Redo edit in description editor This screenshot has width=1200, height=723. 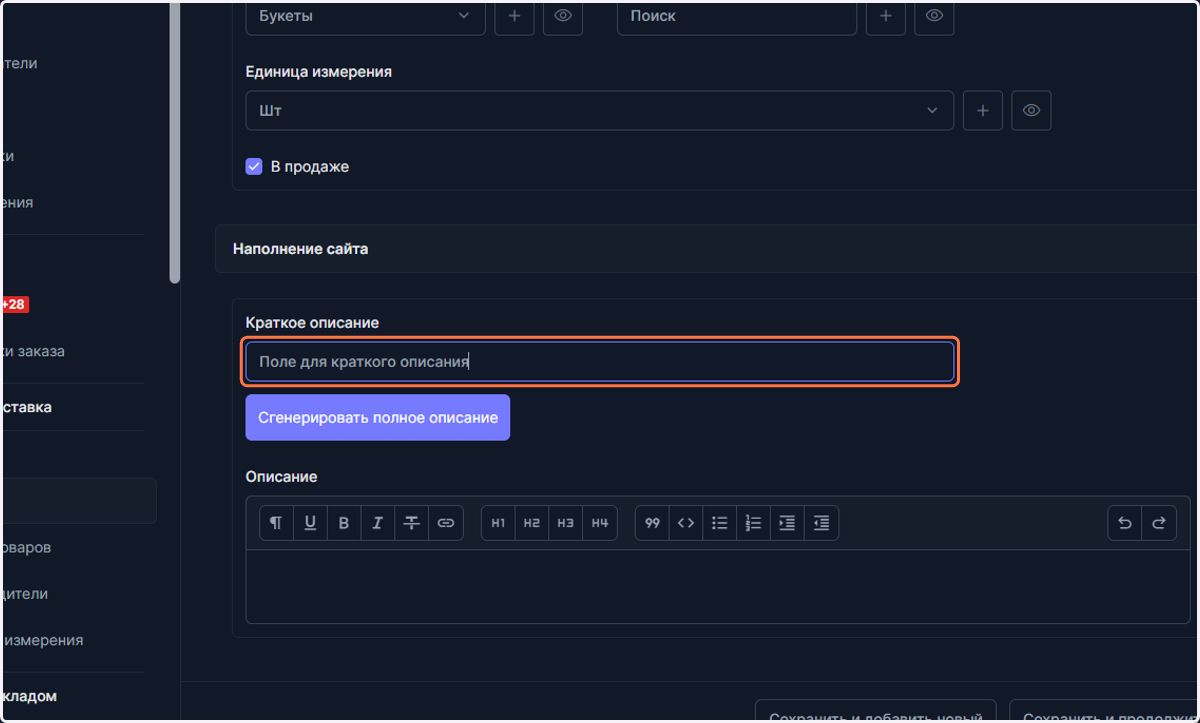coord(1159,523)
